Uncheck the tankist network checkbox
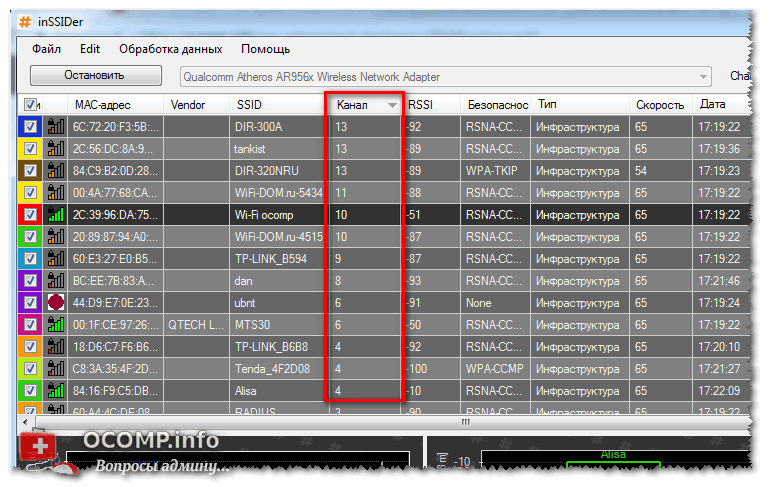 point(30,149)
